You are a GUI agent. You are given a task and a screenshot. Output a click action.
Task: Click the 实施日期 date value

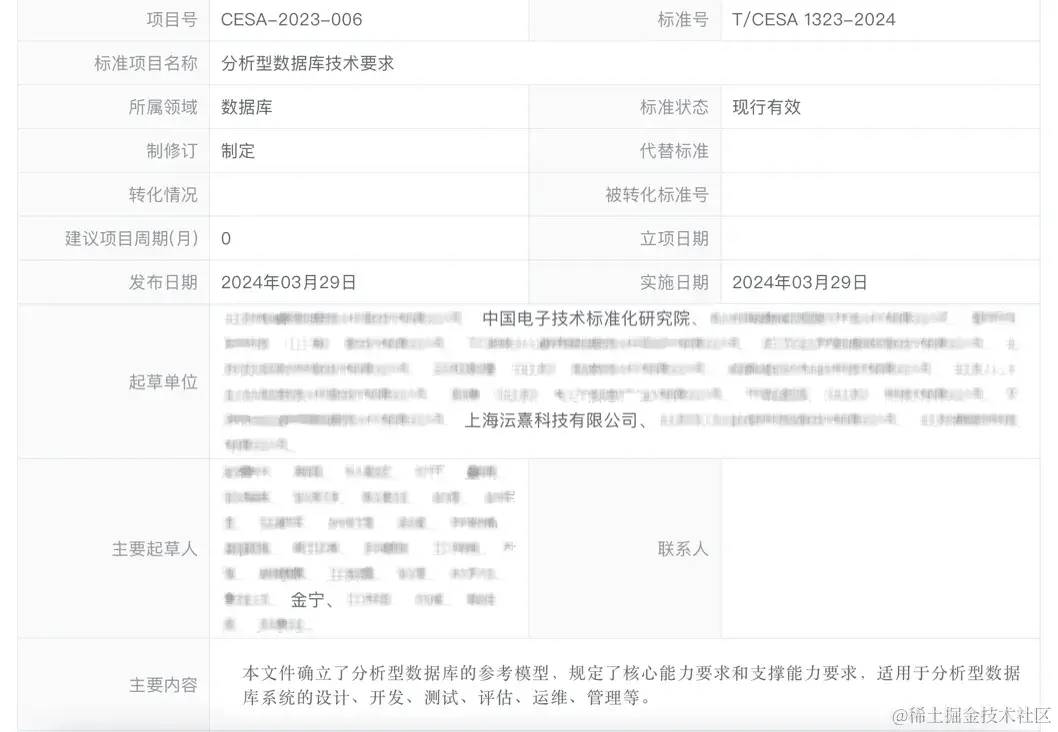pos(798,281)
